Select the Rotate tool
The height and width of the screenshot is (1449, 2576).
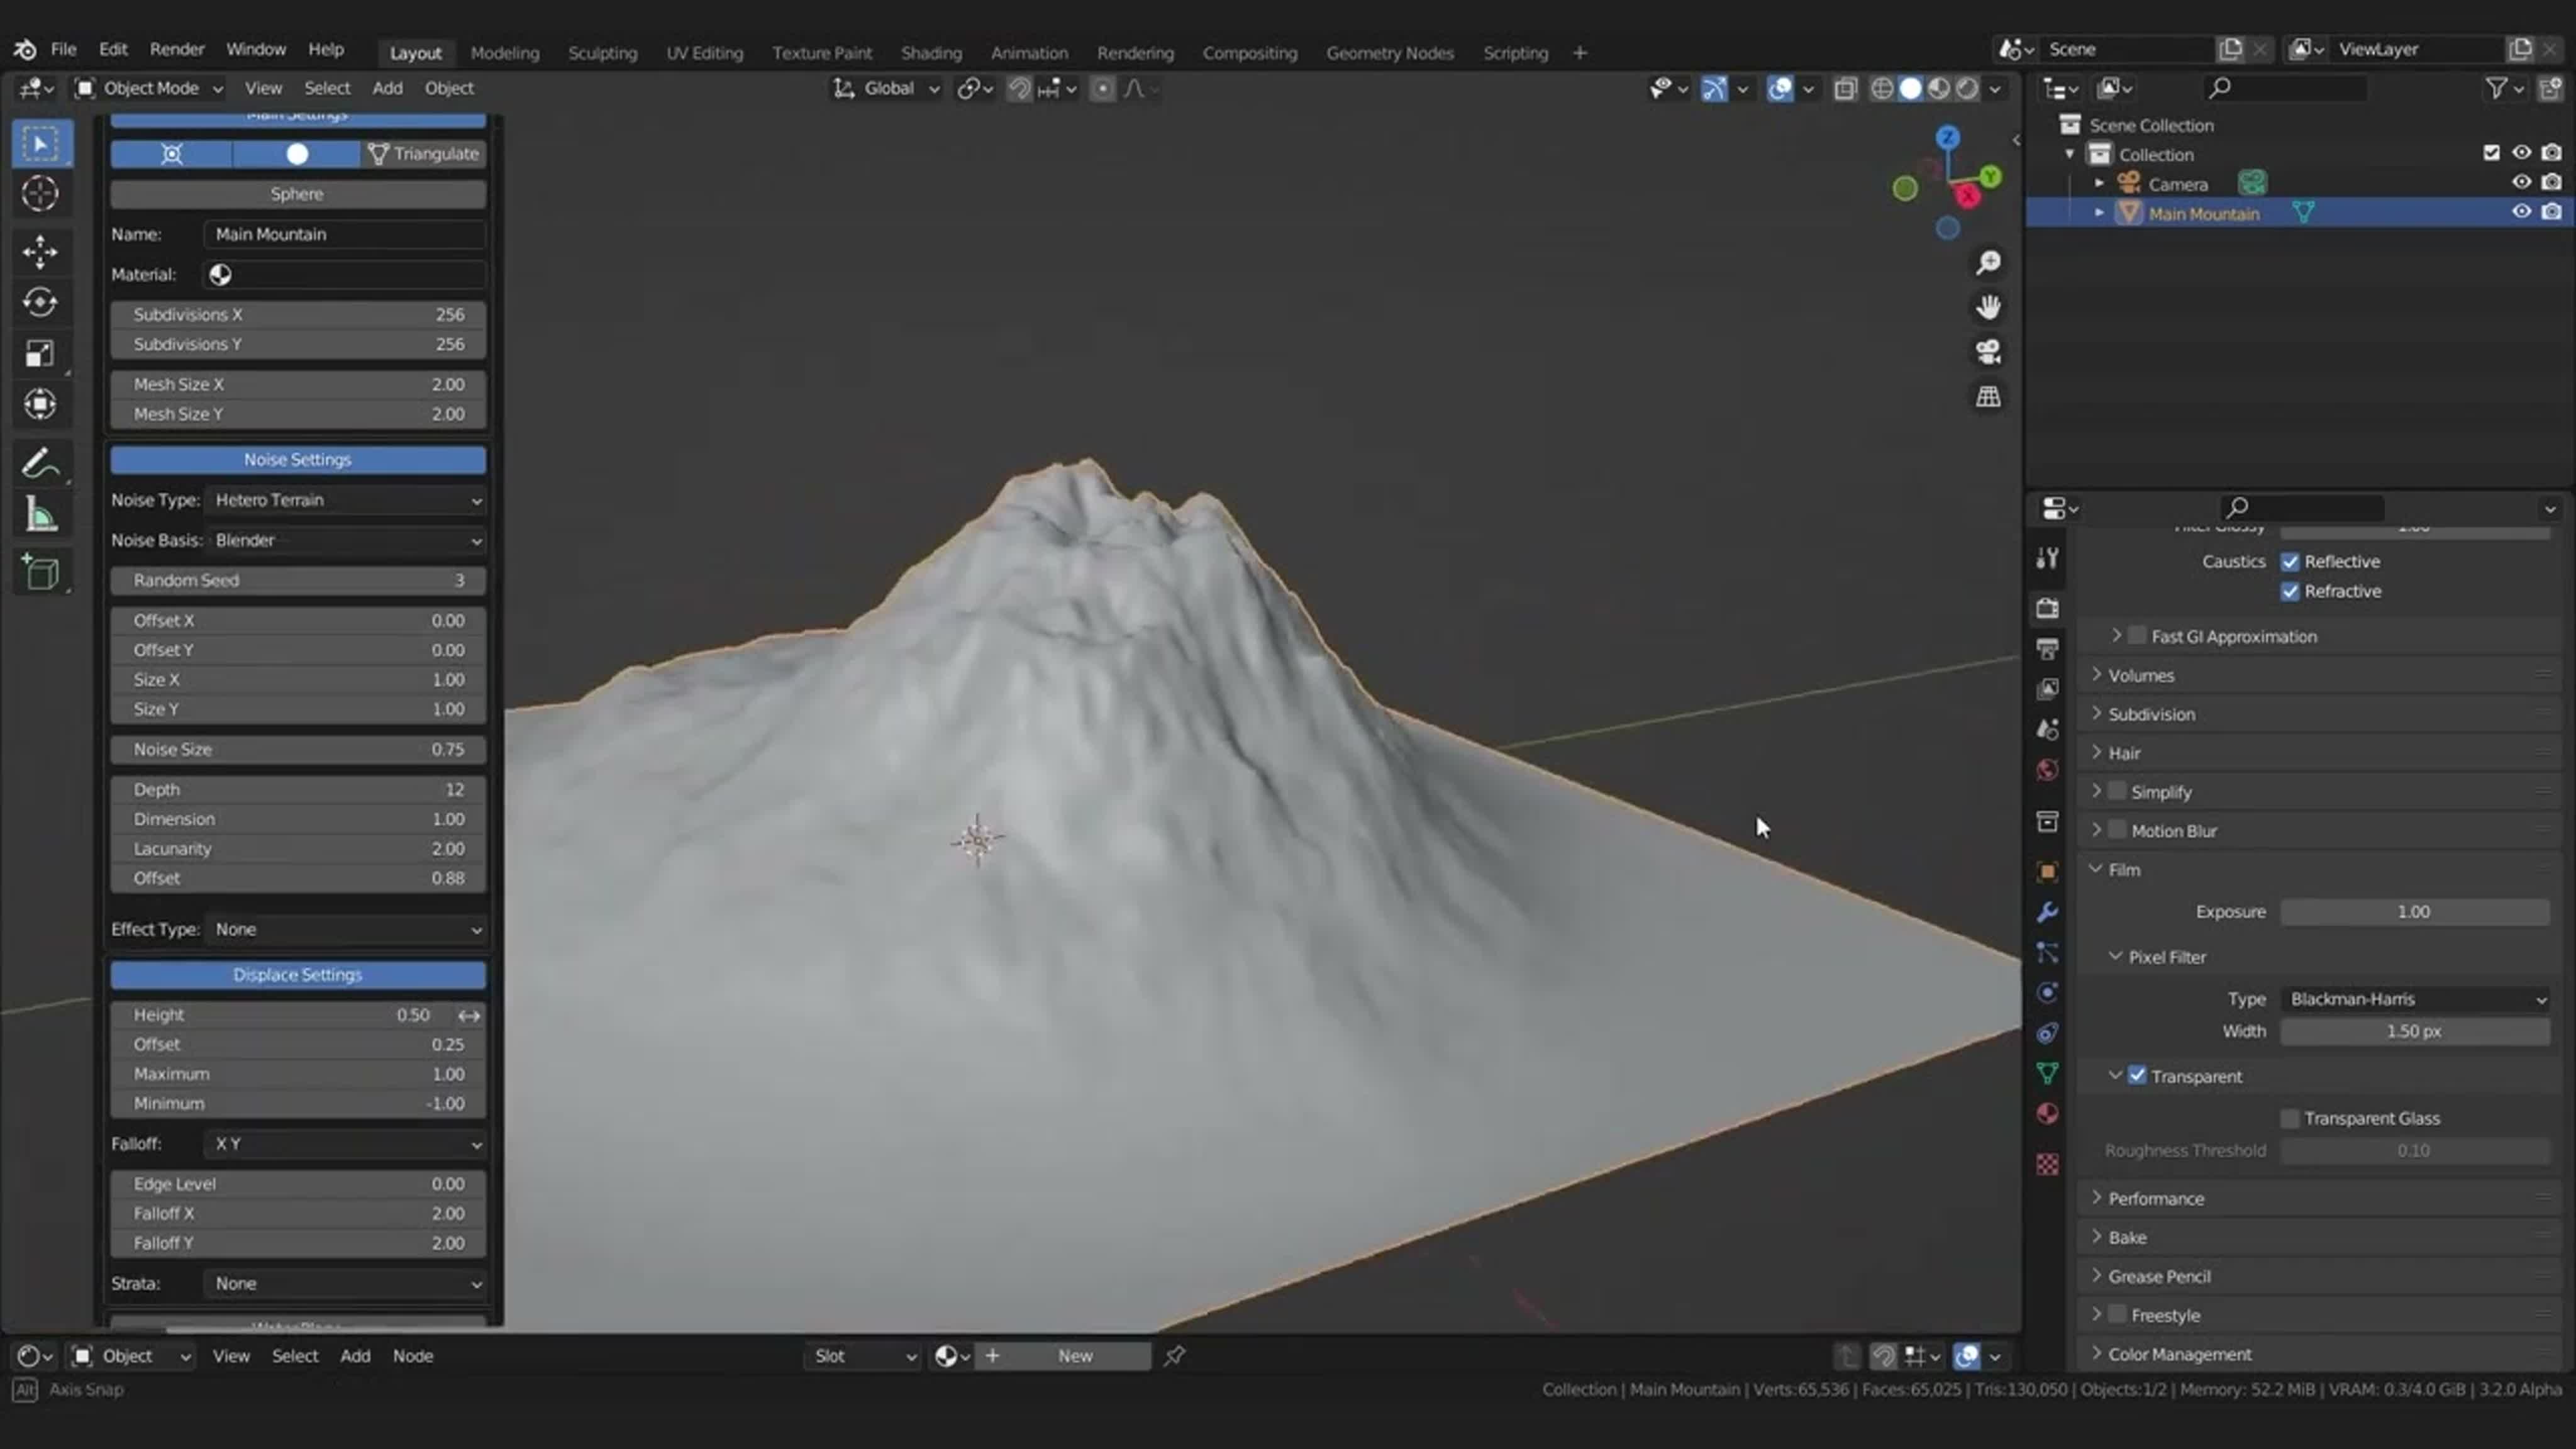pyautogui.click(x=41, y=302)
